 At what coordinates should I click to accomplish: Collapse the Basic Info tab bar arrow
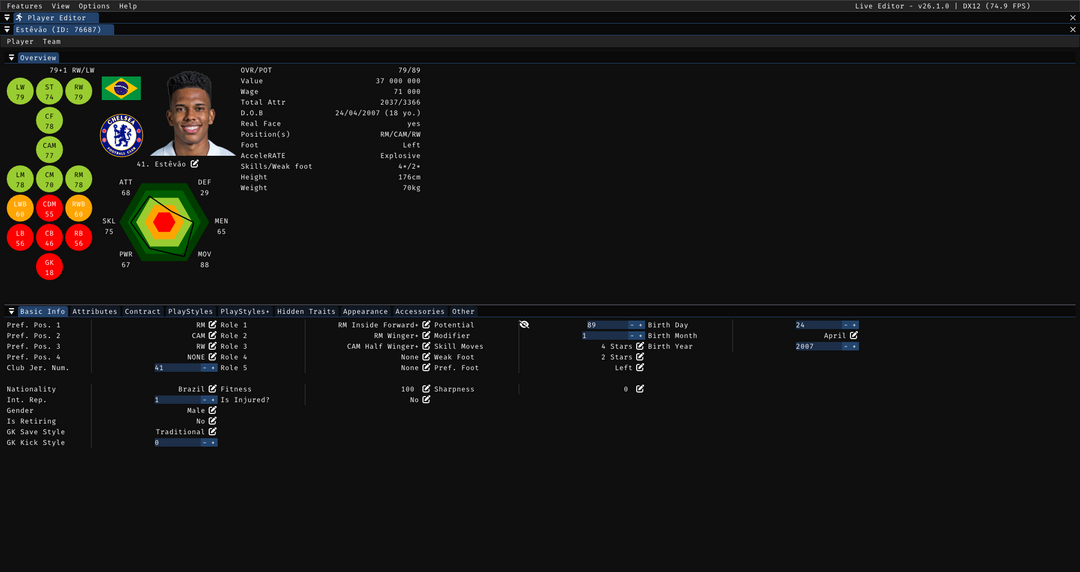(x=12, y=312)
